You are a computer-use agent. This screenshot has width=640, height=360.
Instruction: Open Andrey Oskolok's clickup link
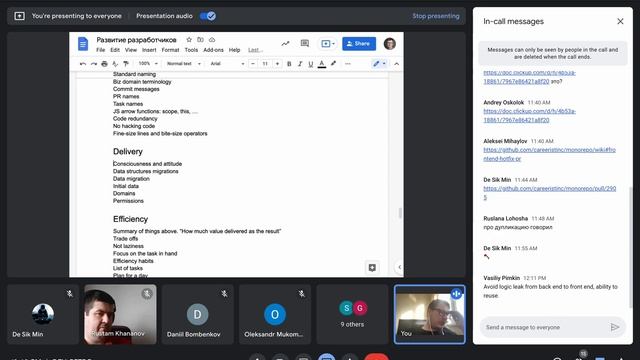[x=529, y=116]
